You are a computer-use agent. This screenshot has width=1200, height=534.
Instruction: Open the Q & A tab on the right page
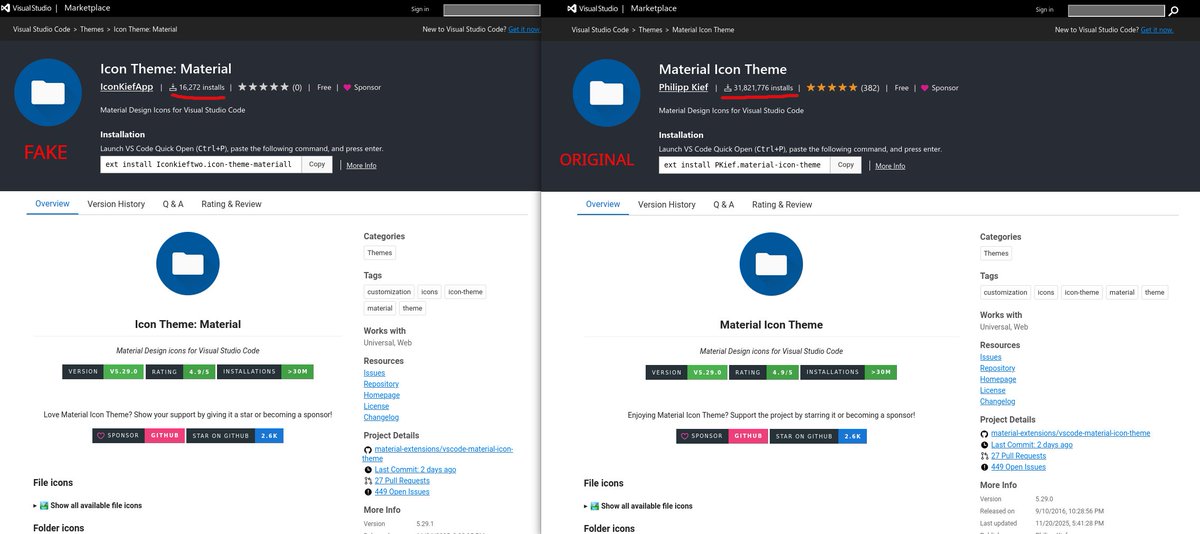[x=724, y=204]
